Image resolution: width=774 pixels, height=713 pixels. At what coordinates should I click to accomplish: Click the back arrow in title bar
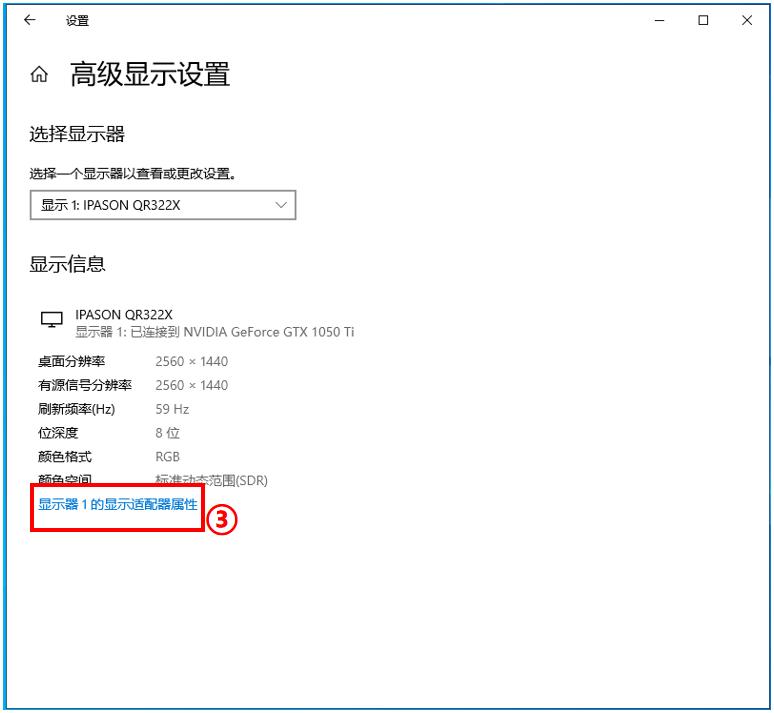[30, 20]
